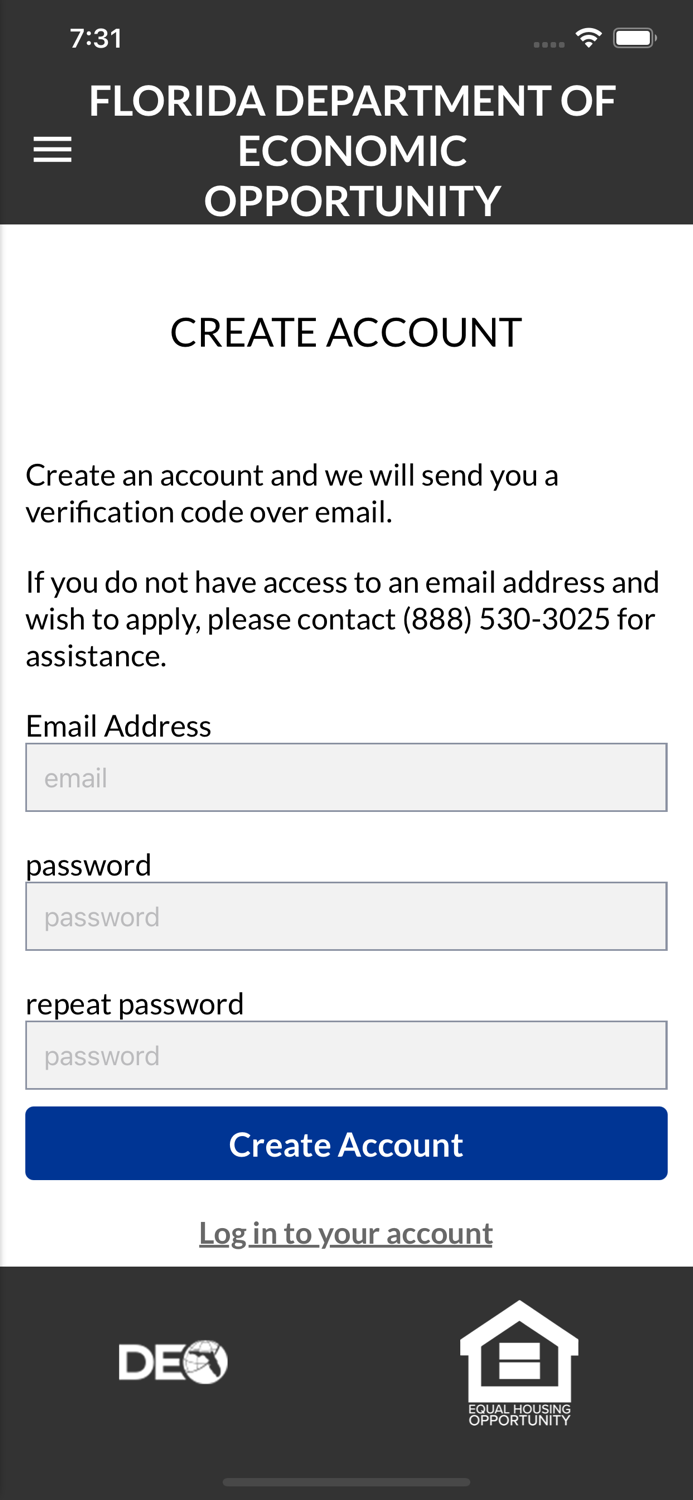Click the "repeat password" field label
The width and height of the screenshot is (693, 1500).
[x=134, y=1003]
